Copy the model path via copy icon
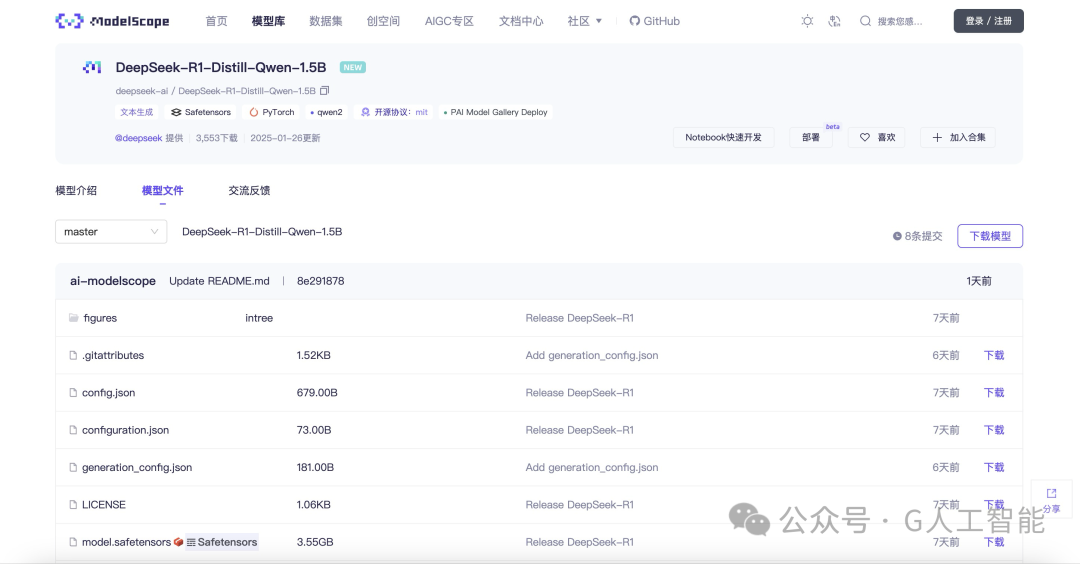Screen dimensions: 1080x564 tap(324, 91)
